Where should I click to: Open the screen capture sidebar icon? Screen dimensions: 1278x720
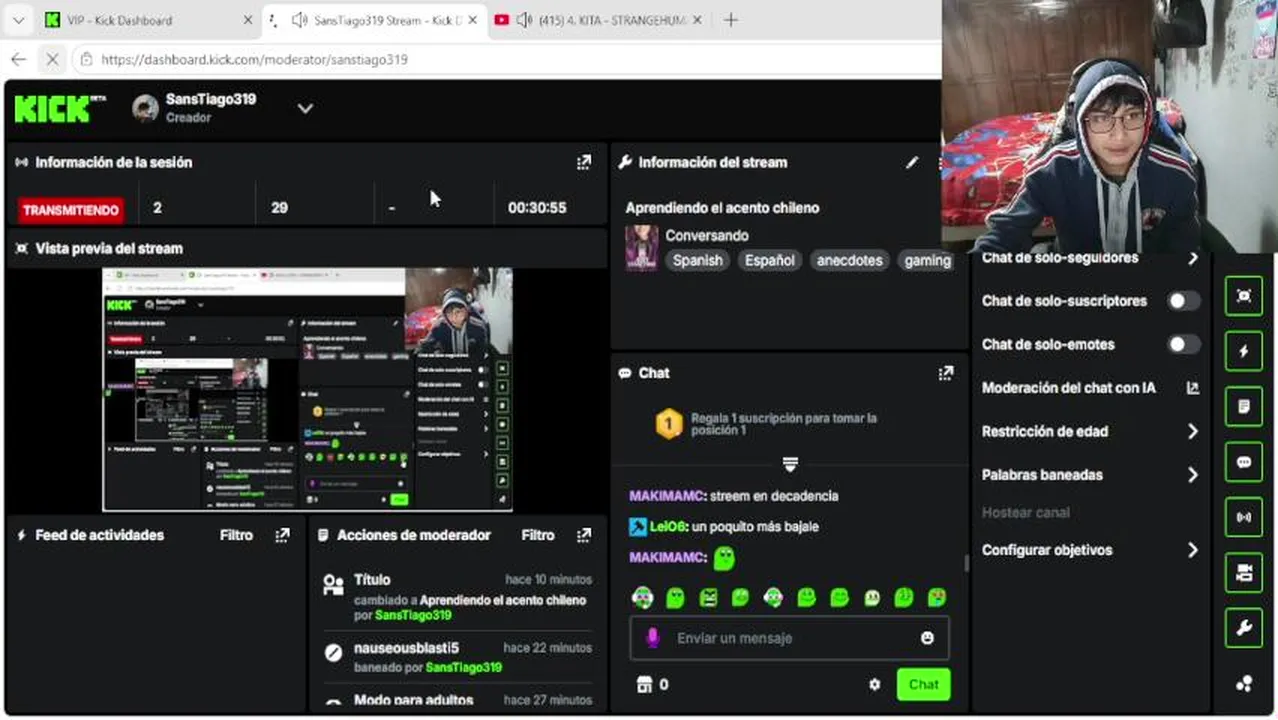tap(1244, 296)
